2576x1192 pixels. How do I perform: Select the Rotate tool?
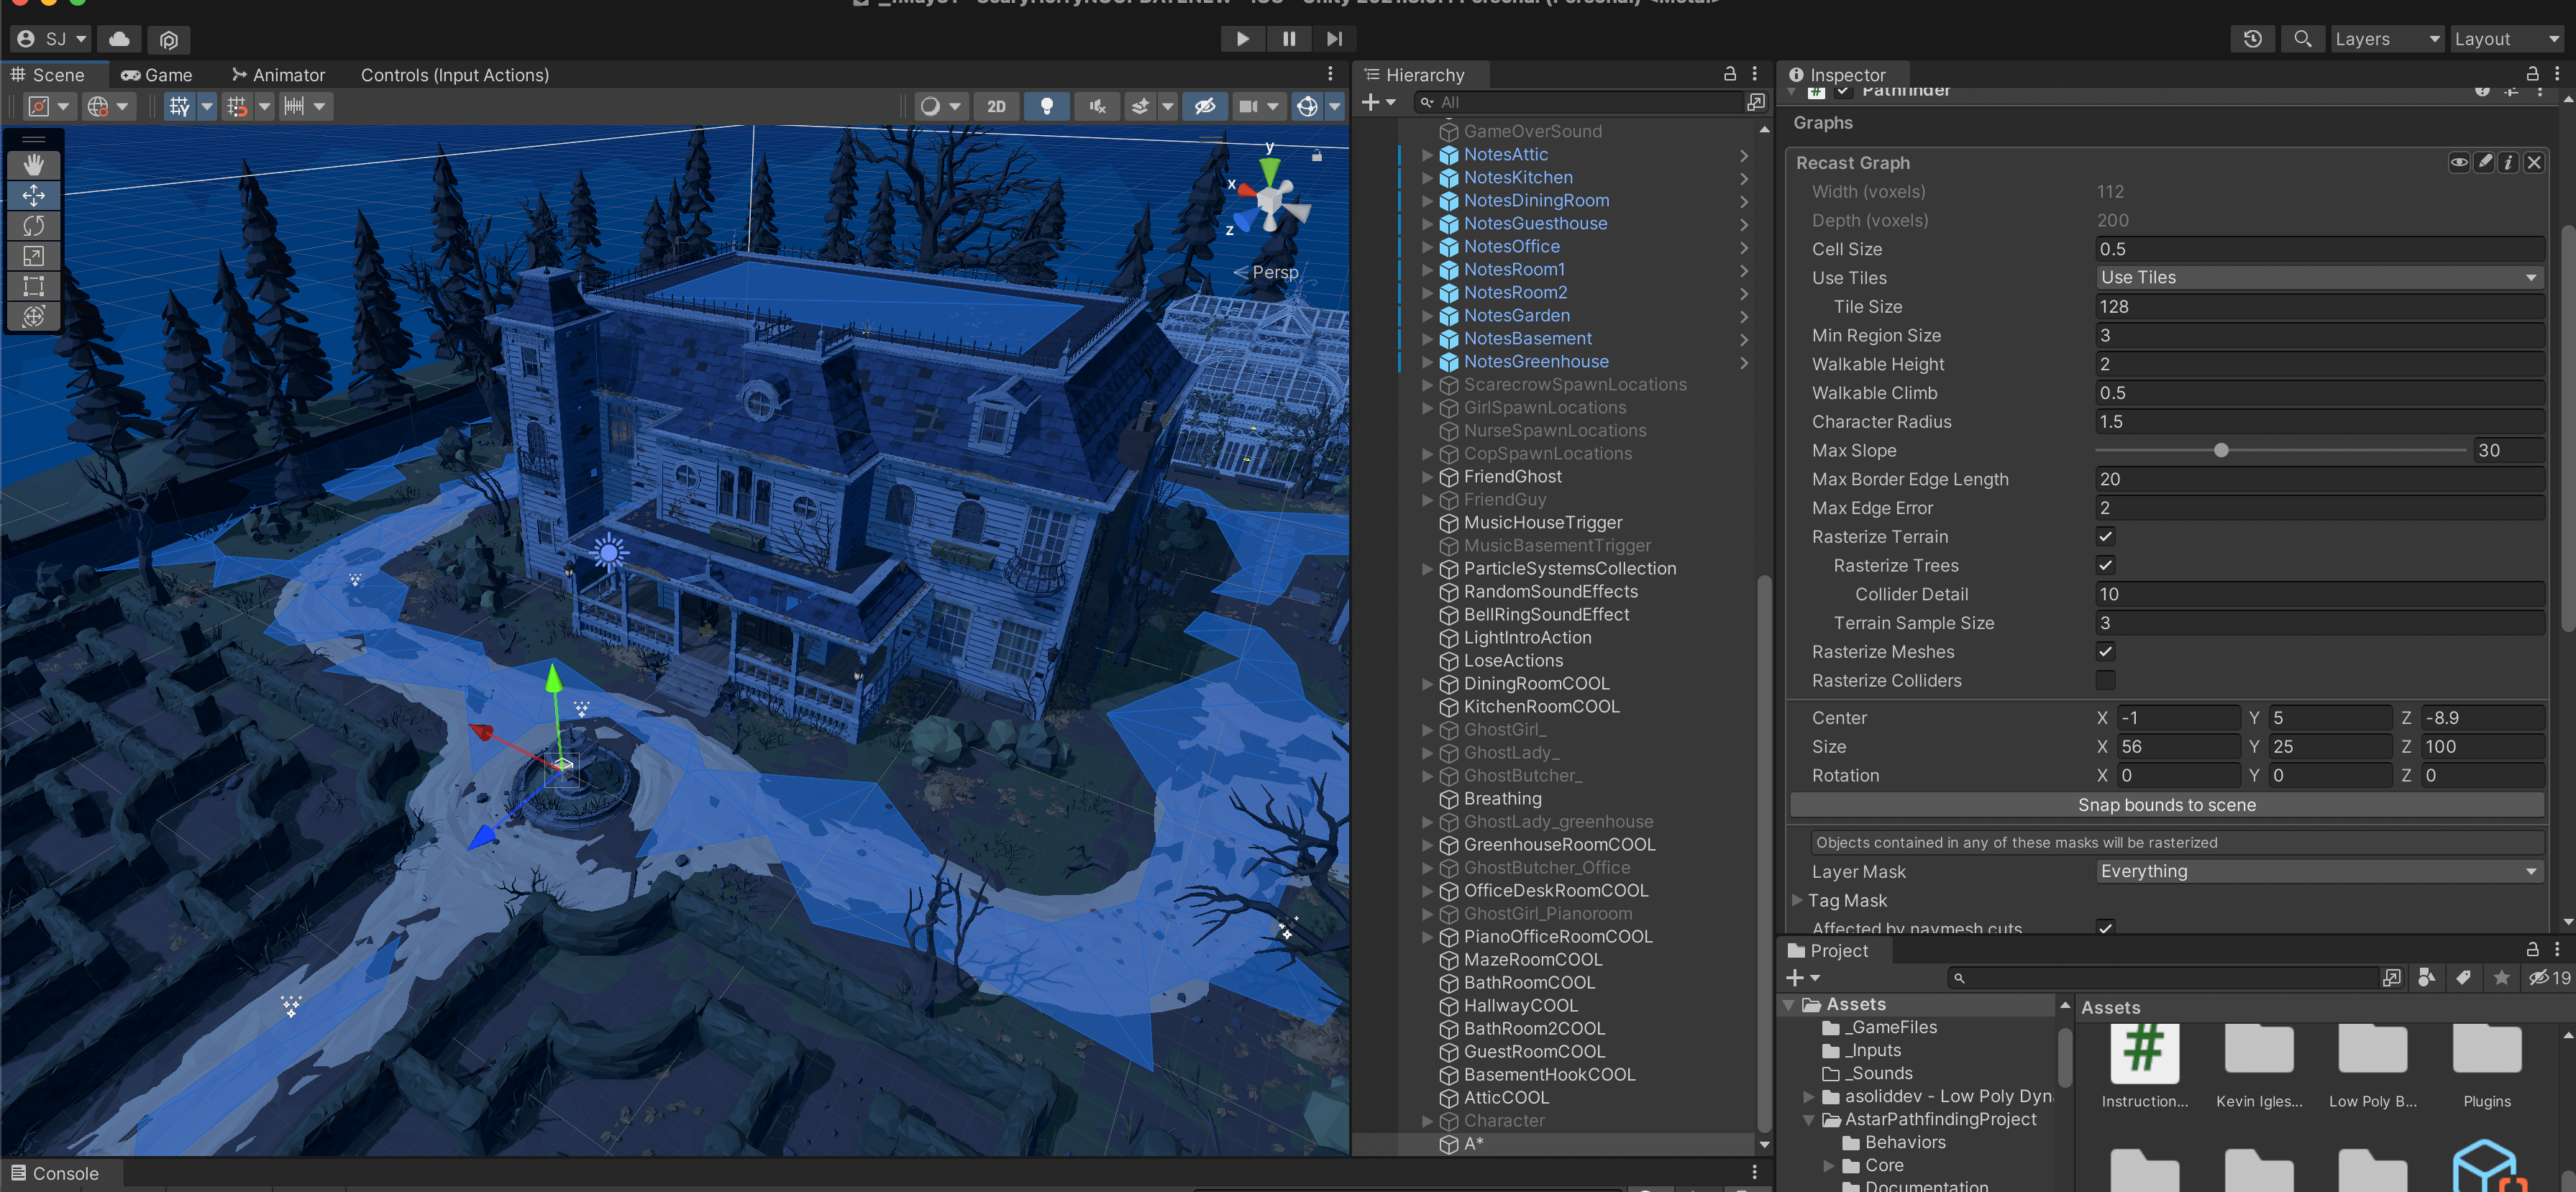tap(33, 226)
